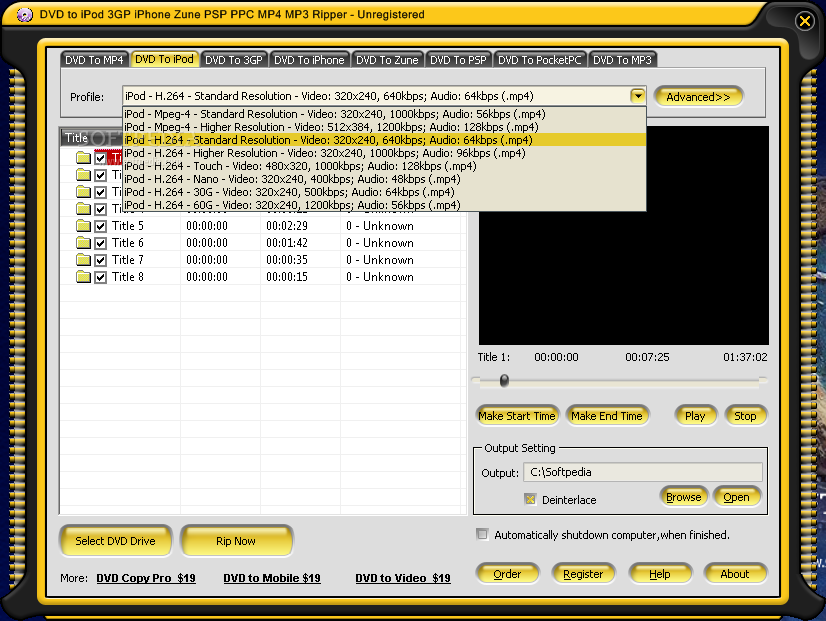826x621 pixels.
Task: Open the DVD To Zune tab
Action: (387, 60)
